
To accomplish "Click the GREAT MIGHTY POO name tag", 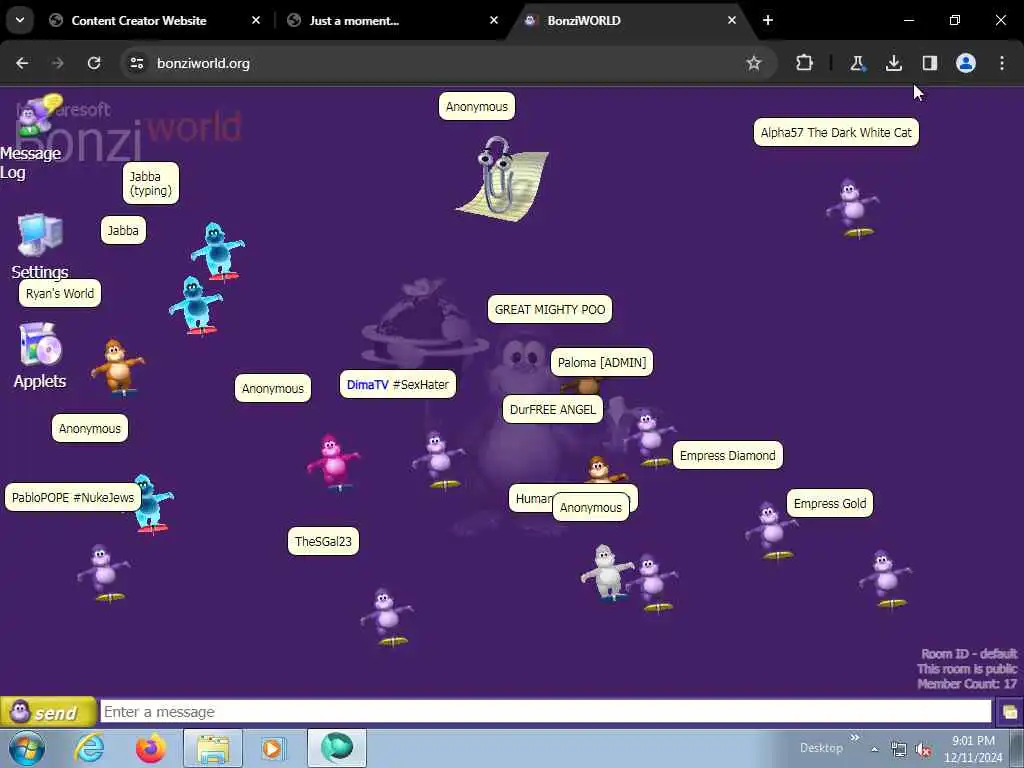I will [550, 310].
